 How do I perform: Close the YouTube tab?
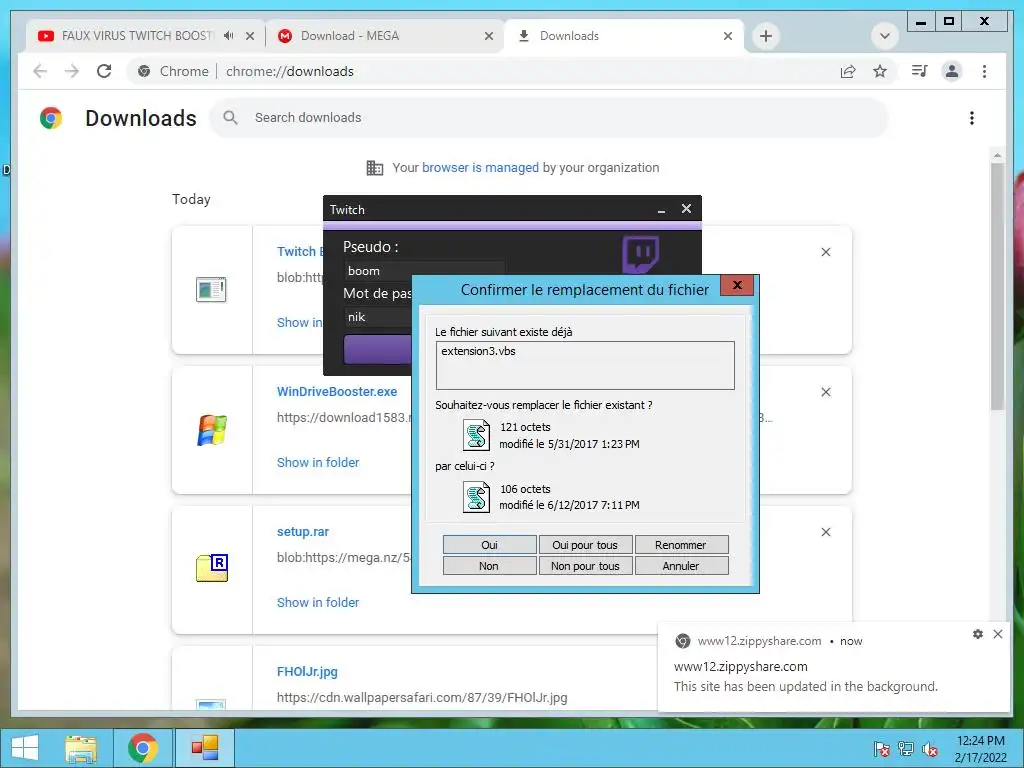(x=249, y=36)
